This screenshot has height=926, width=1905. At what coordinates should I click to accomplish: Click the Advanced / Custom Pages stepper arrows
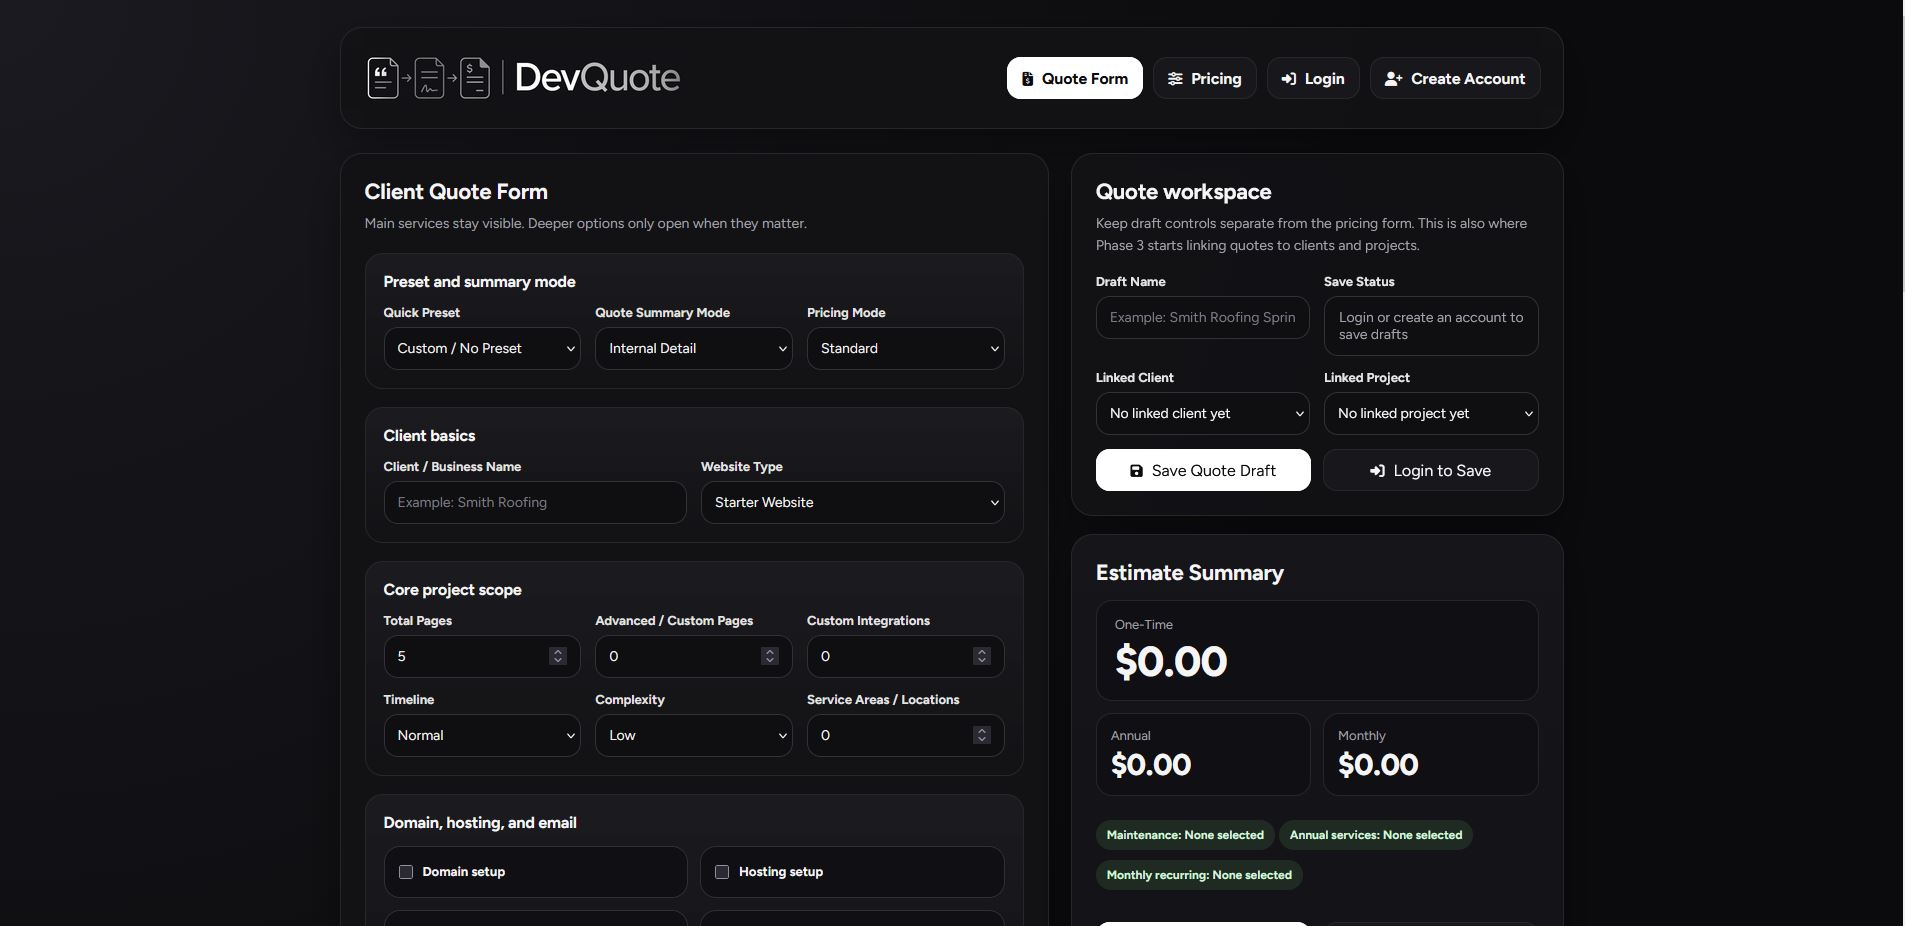pos(769,656)
